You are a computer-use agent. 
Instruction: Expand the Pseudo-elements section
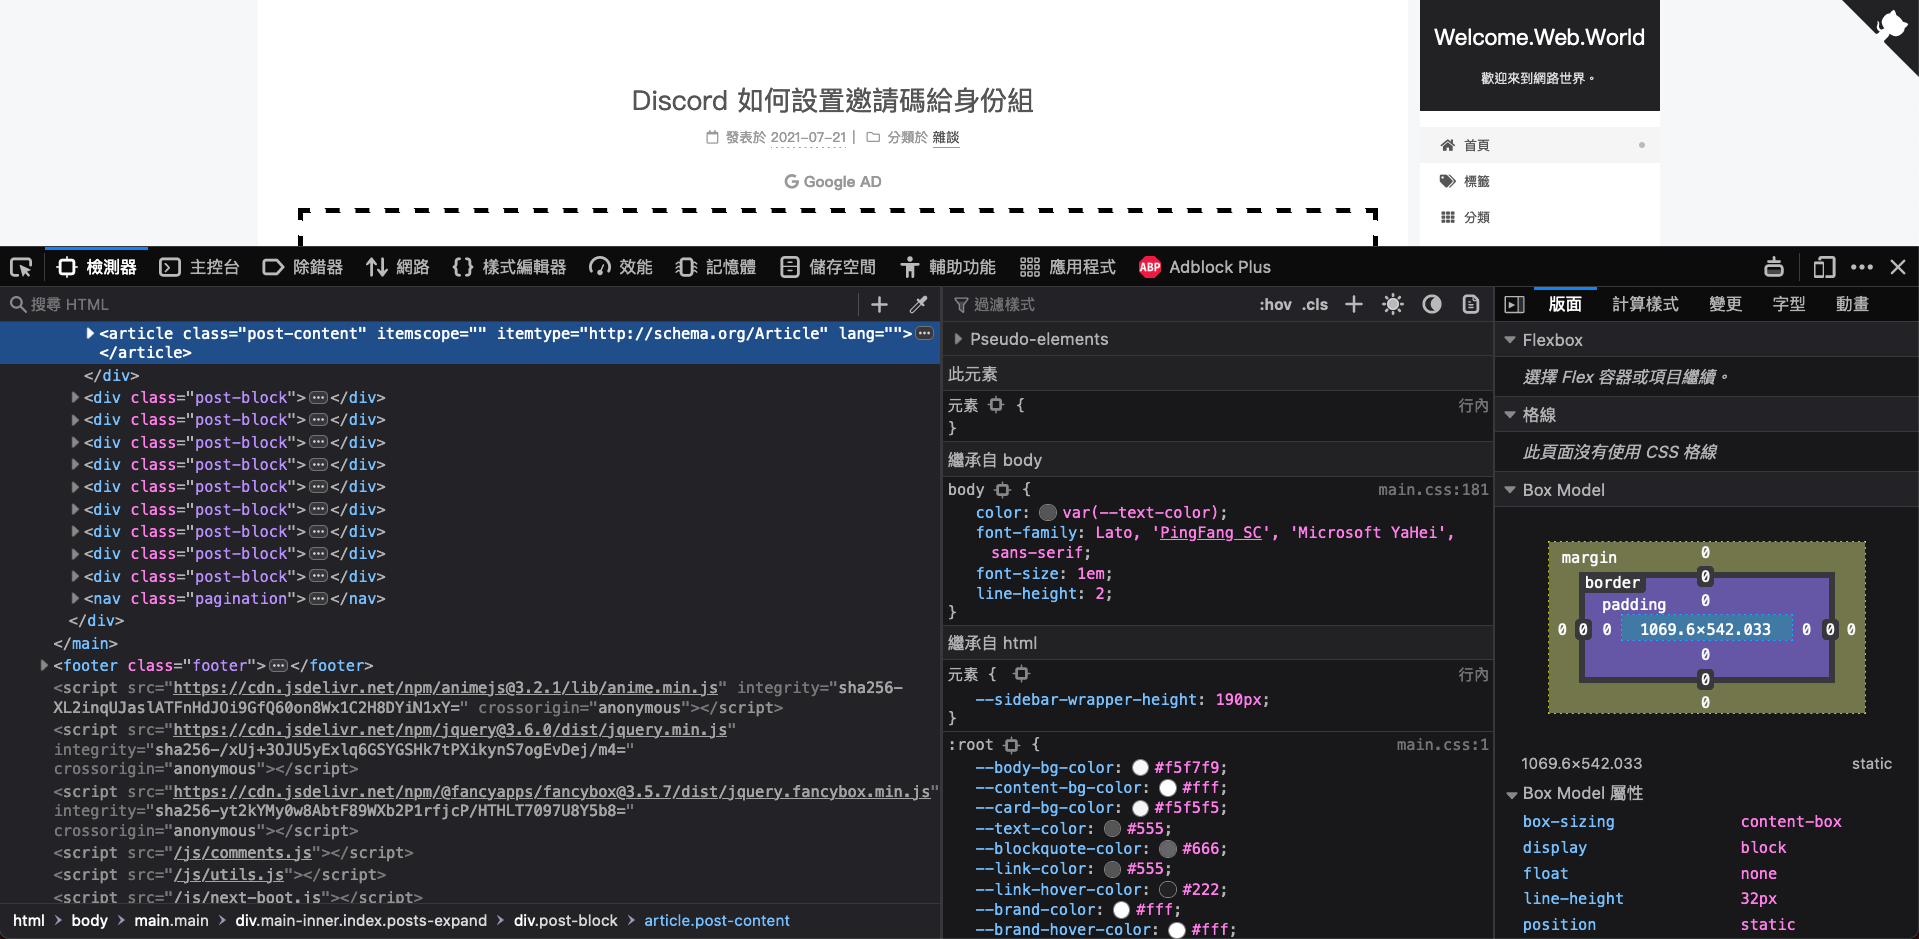958,339
